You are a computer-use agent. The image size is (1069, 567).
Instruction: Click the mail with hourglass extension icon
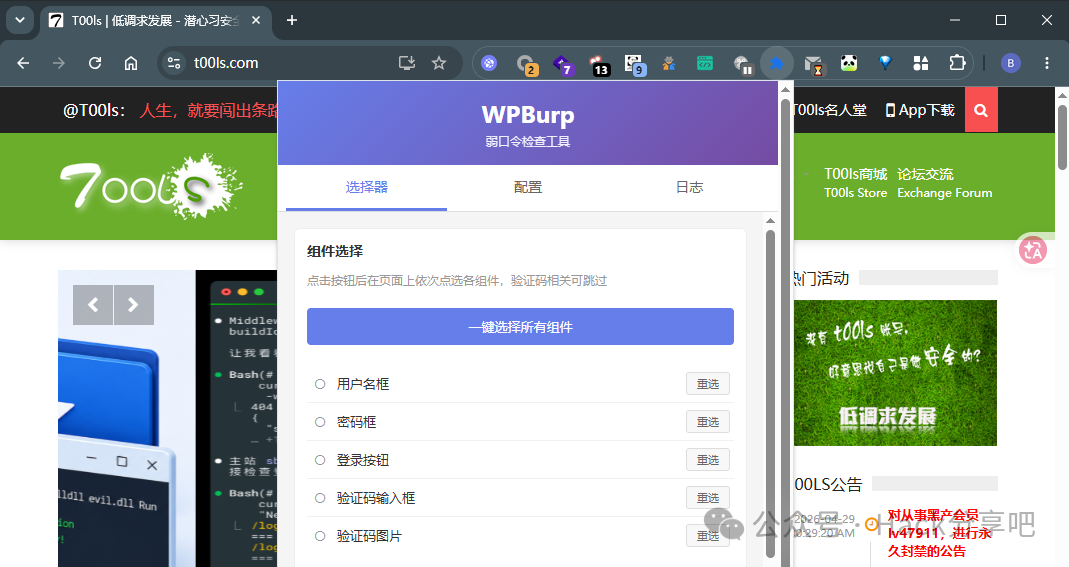813,64
